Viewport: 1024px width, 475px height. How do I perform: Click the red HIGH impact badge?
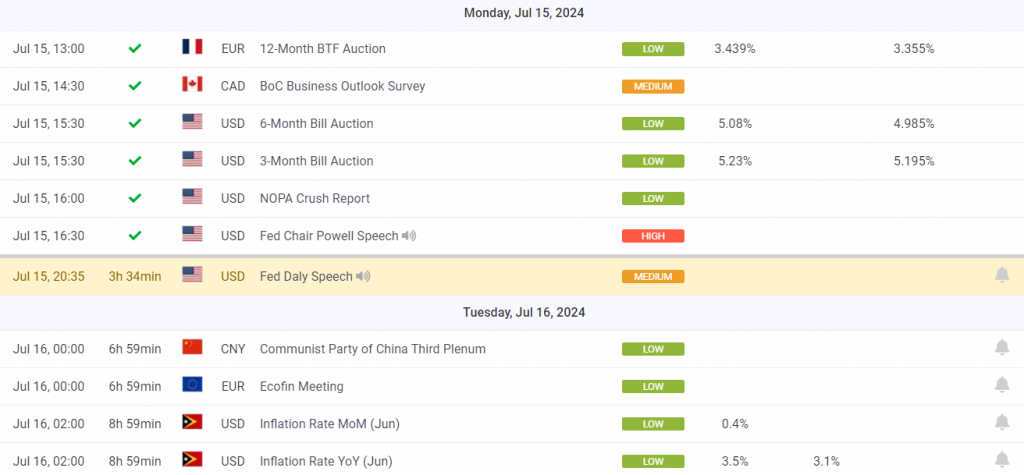(x=652, y=236)
